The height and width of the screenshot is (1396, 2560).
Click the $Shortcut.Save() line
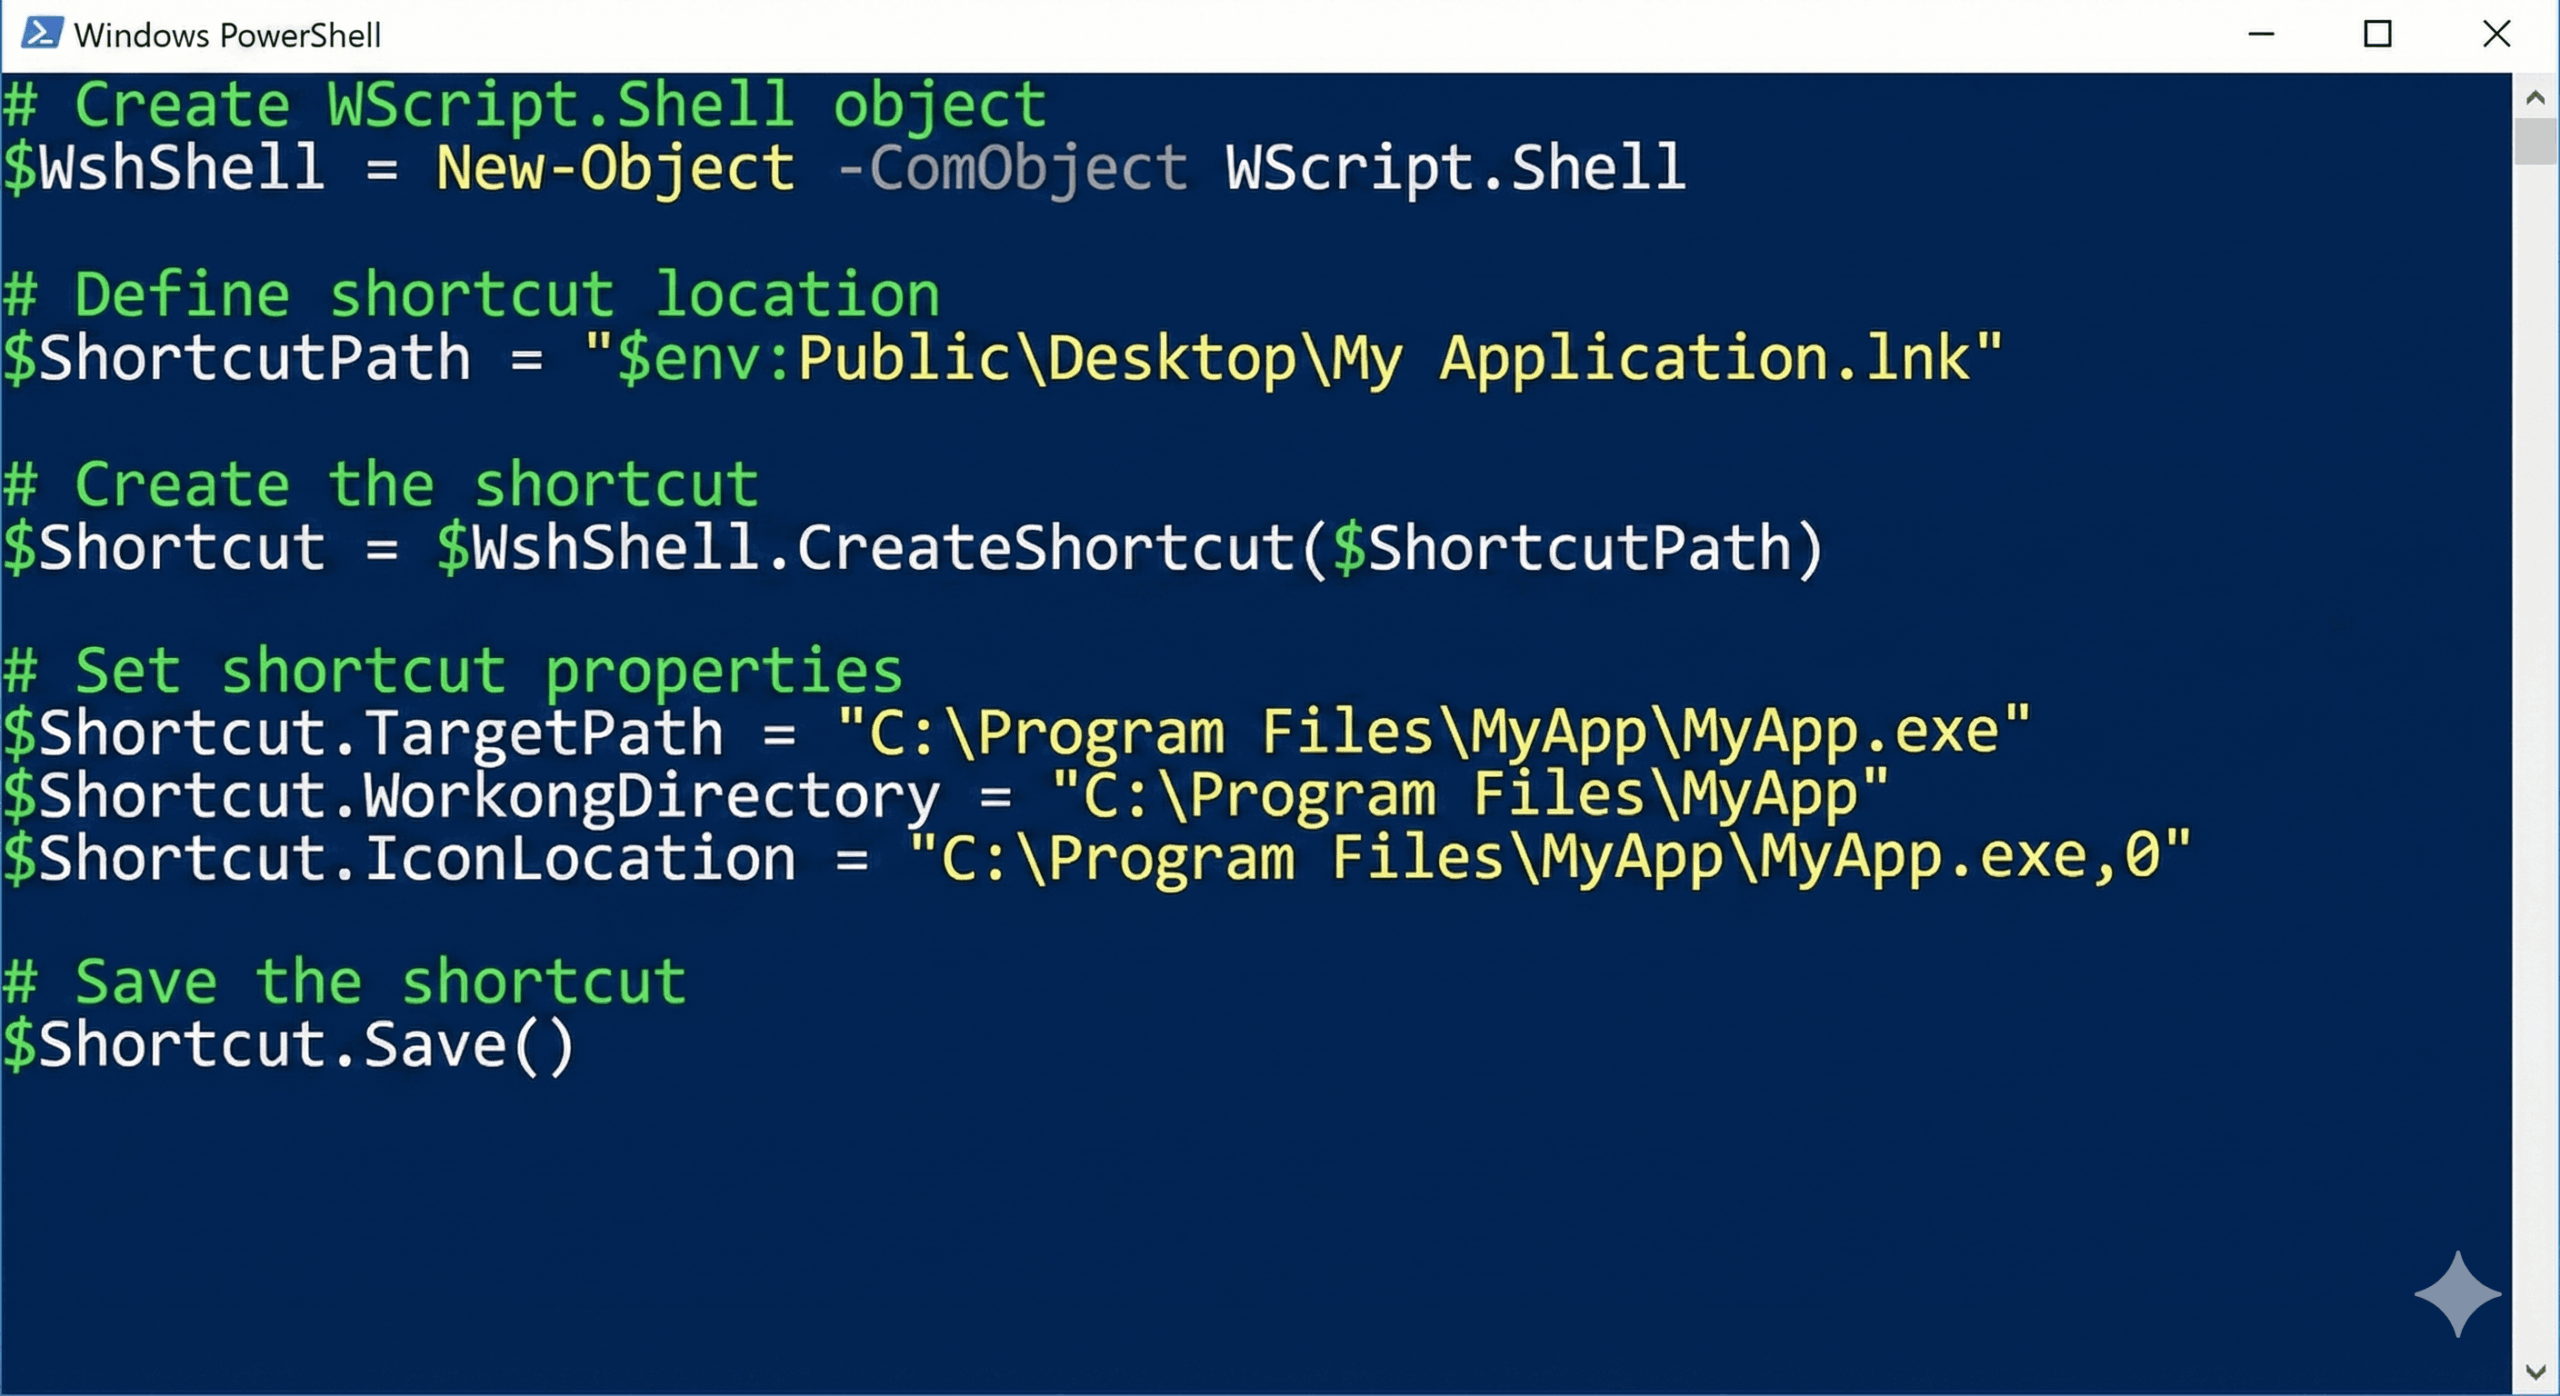[288, 1045]
